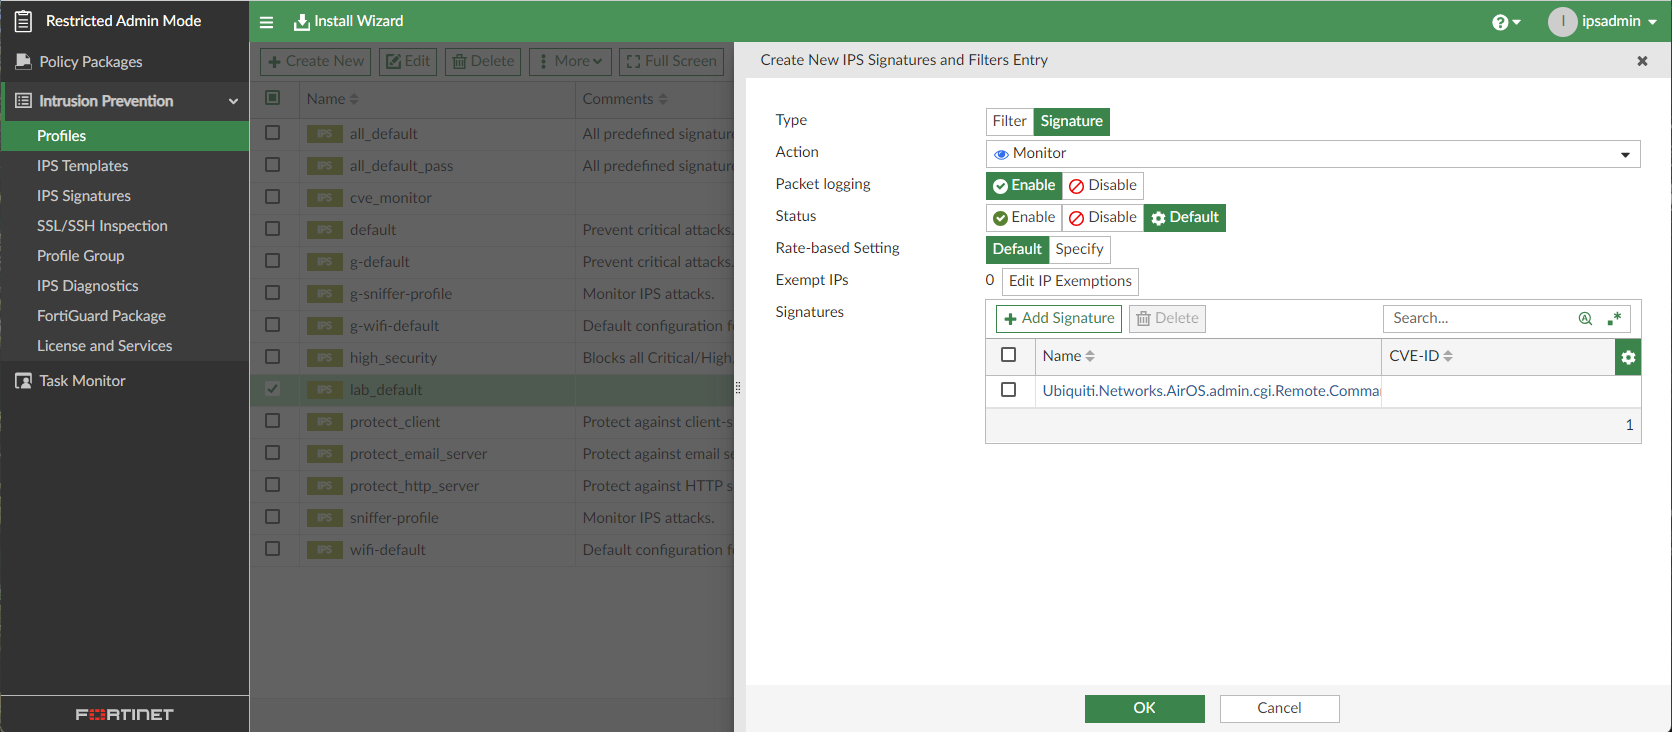Check the all_default profile checkbox

(x=272, y=133)
